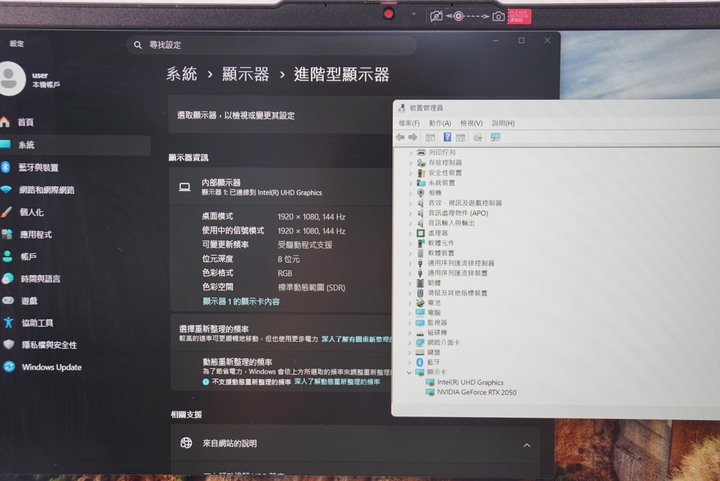Click the 內部顯示器 display info header

tap(280, 187)
